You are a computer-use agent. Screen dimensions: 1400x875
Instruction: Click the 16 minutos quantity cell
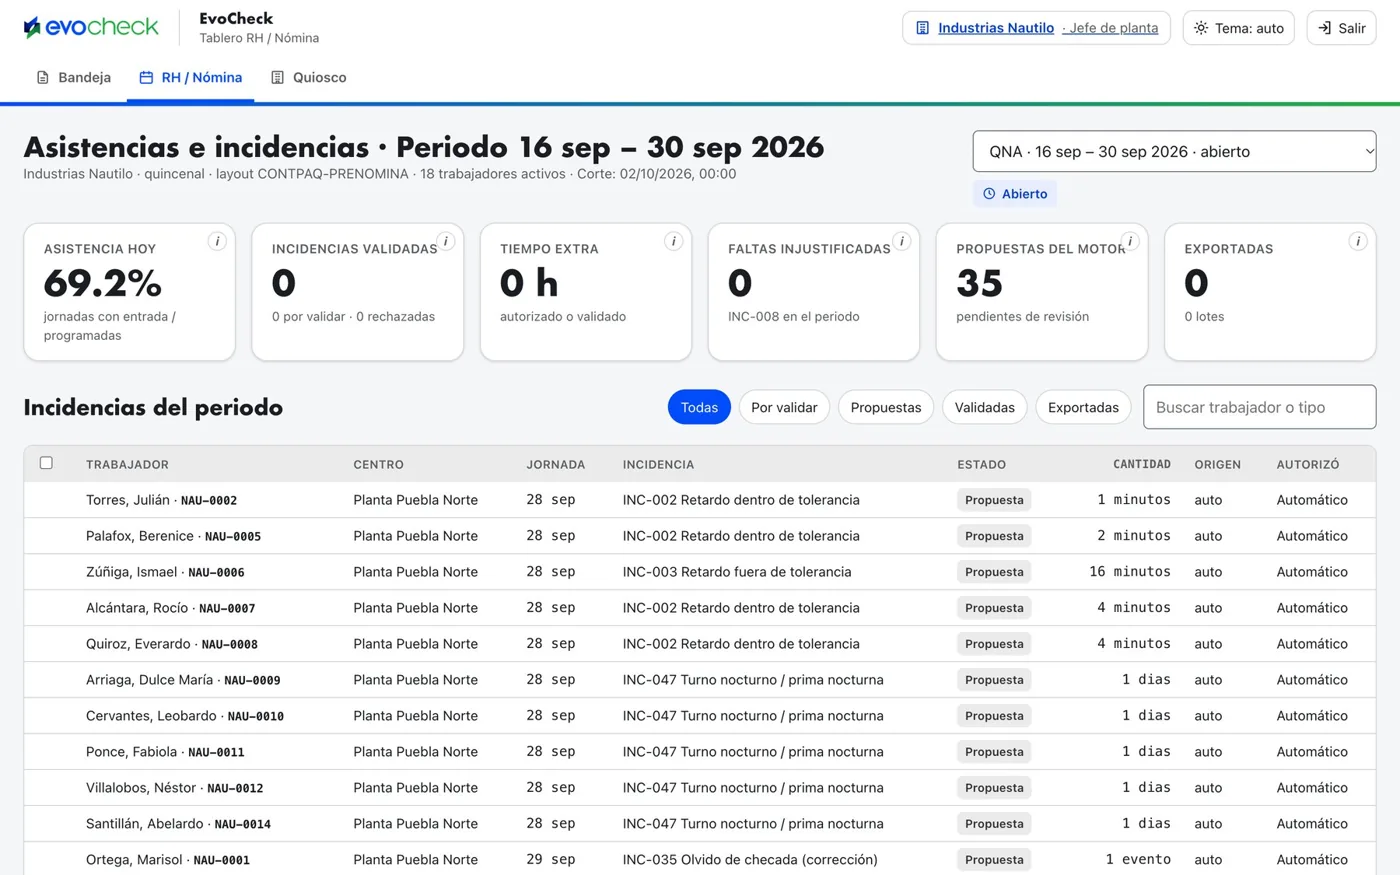pyautogui.click(x=1130, y=572)
